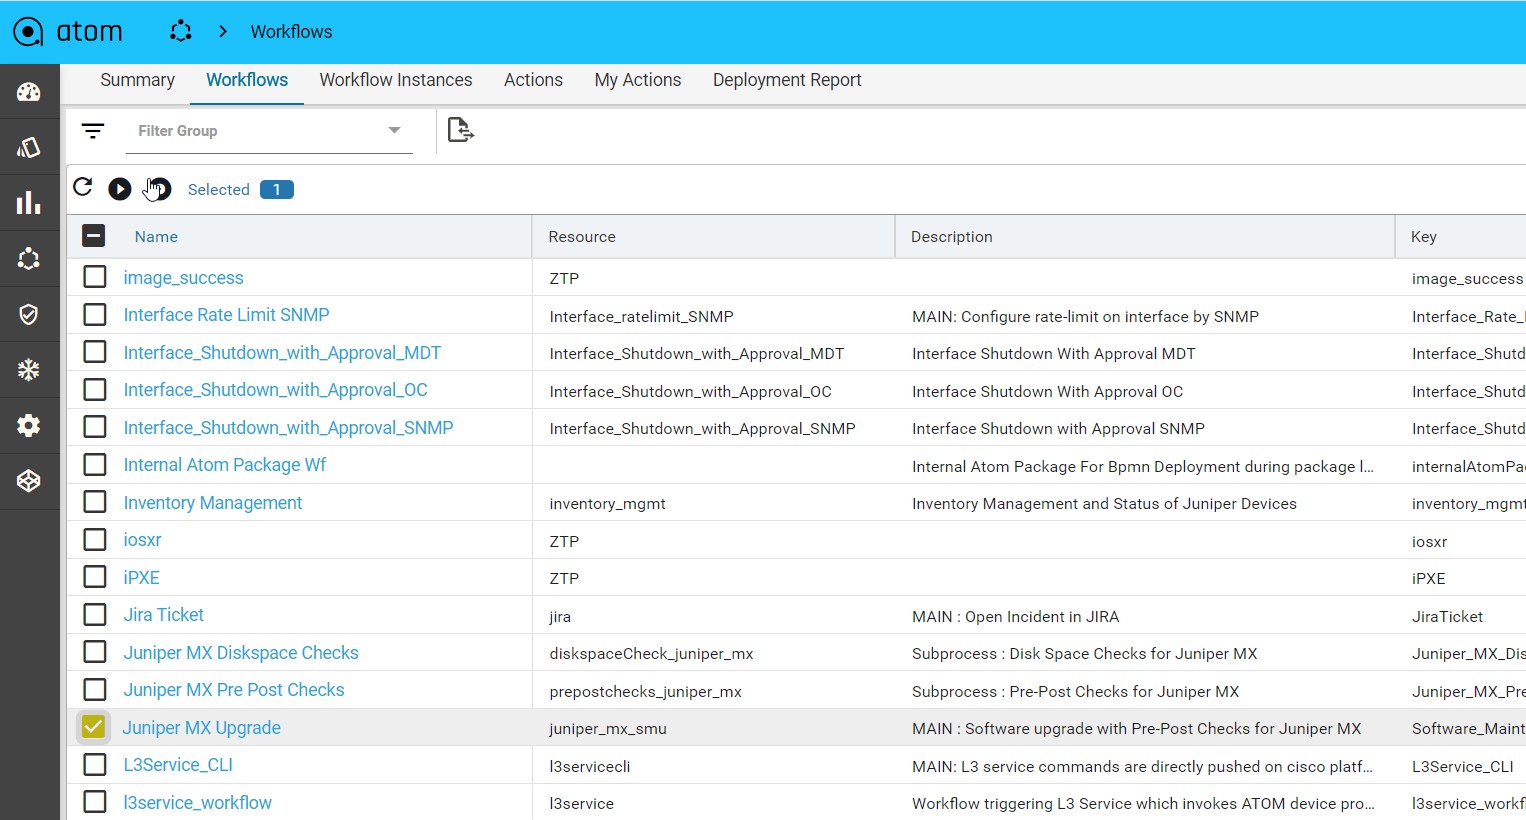Click the icon under the hand cursor
Viewport: 1526px width, 820px height.
159,189
